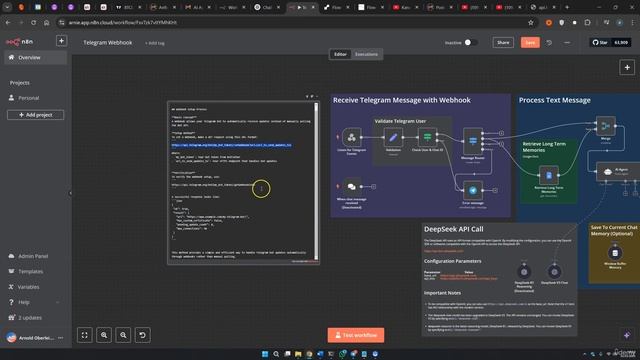Reset canvas zoom level
640x360 pixels.
(142, 335)
